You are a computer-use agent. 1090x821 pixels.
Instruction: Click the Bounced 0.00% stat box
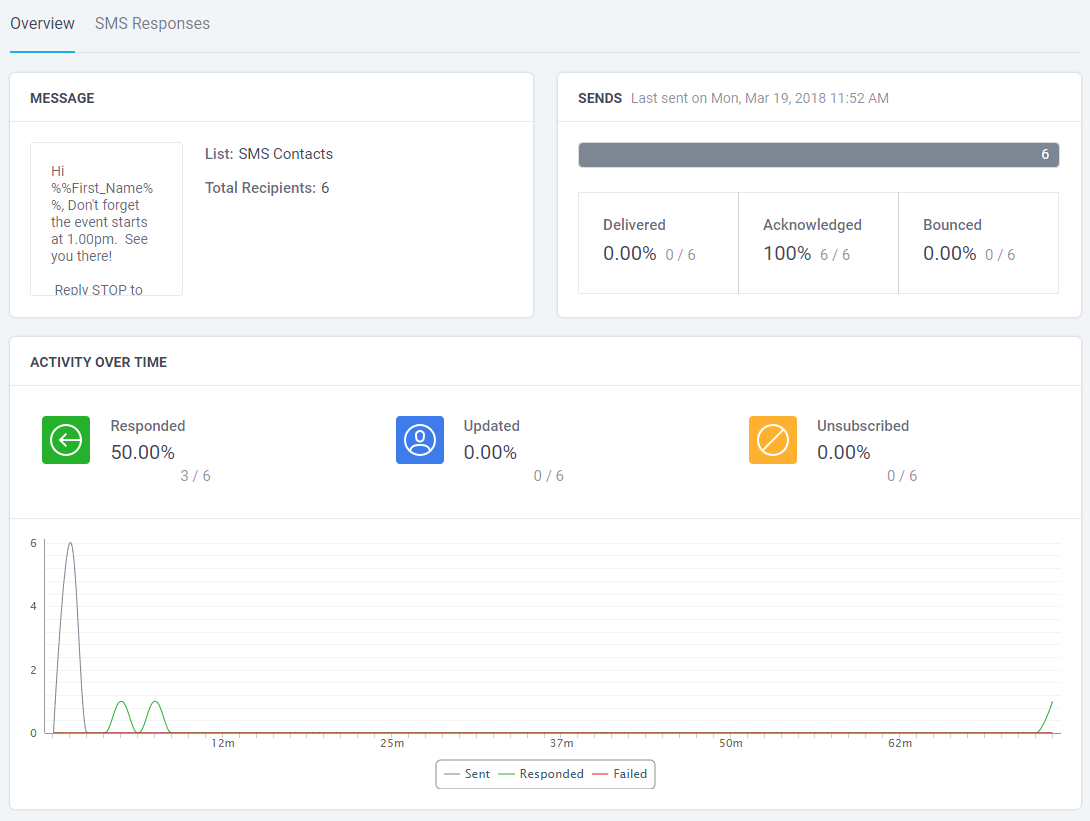(979, 243)
